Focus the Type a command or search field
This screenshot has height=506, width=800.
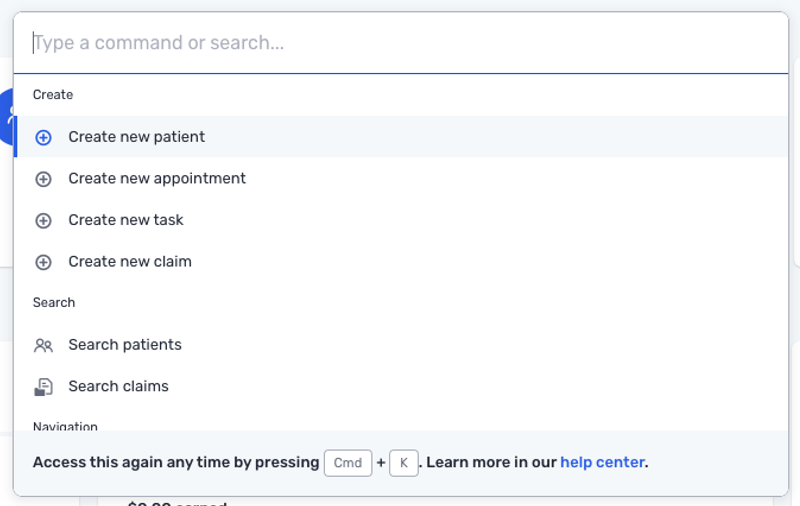click(400, 43)
